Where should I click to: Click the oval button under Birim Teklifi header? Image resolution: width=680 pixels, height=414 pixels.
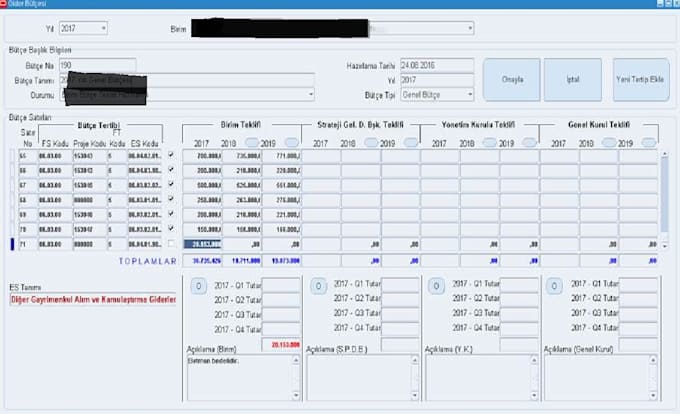[252, 143]
